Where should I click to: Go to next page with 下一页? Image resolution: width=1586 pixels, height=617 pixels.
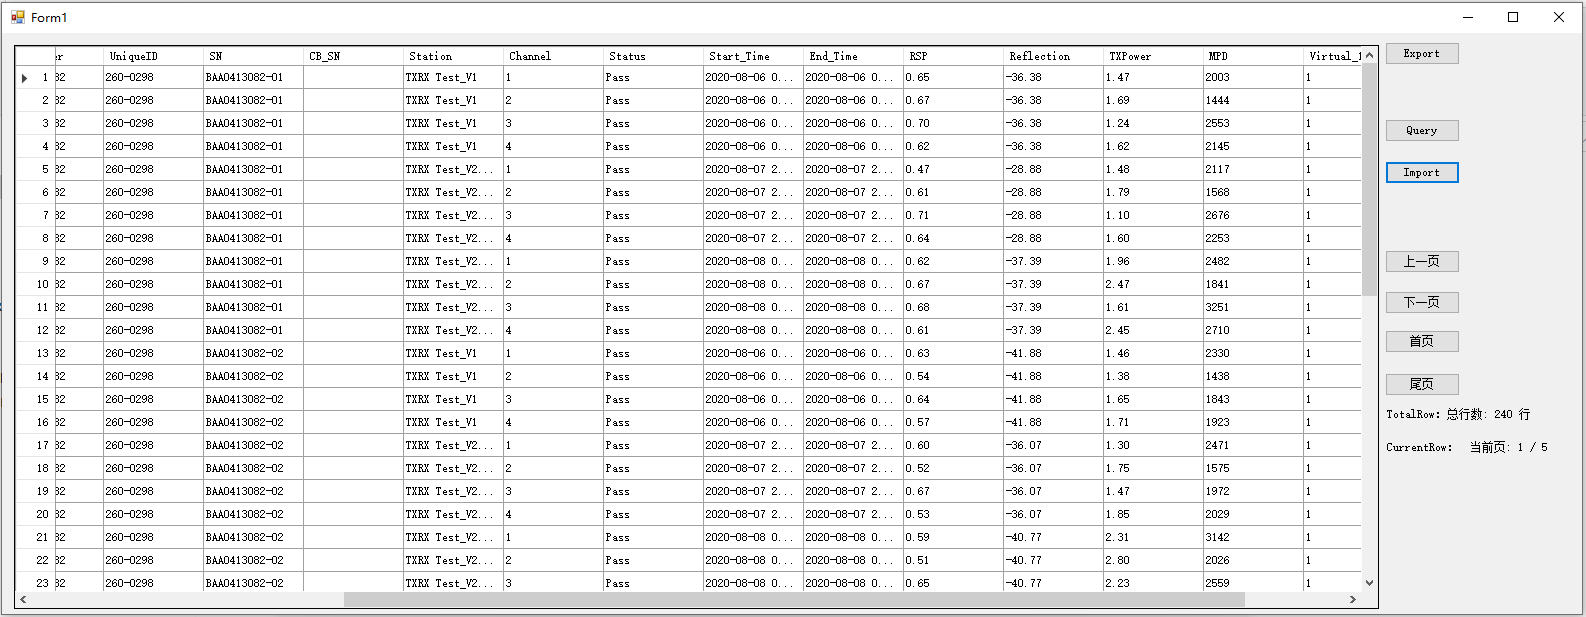[x=1422, y=302]
